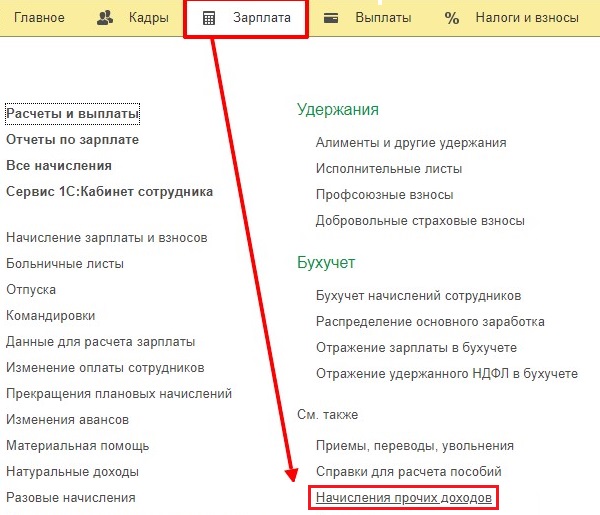Open Изменение оплаты сотрудников
Viewport: 600px width, 515px height.
point(105,368)
